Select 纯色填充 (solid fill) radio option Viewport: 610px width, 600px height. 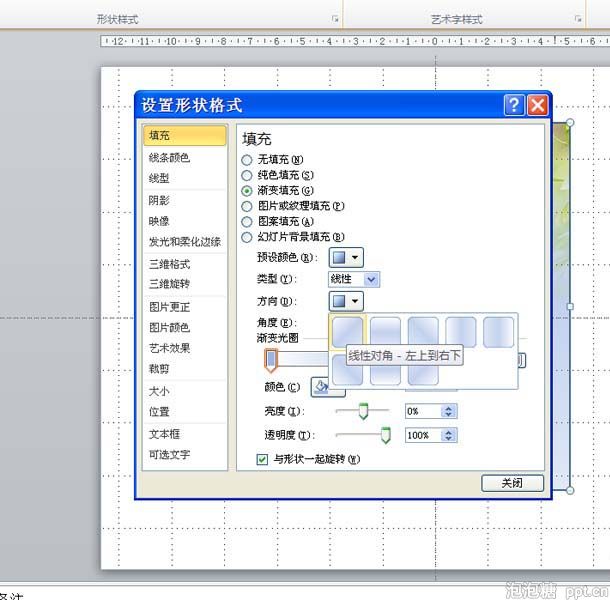coord(247,175)
